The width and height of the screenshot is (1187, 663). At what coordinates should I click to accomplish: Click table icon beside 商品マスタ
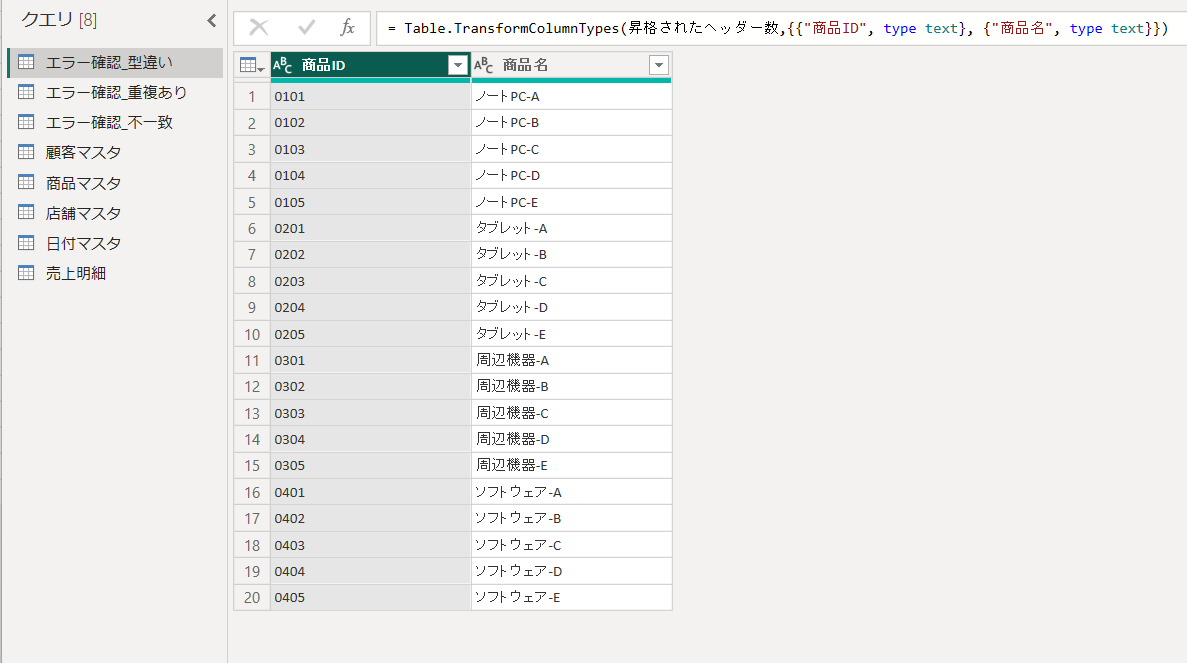[26, 182]
